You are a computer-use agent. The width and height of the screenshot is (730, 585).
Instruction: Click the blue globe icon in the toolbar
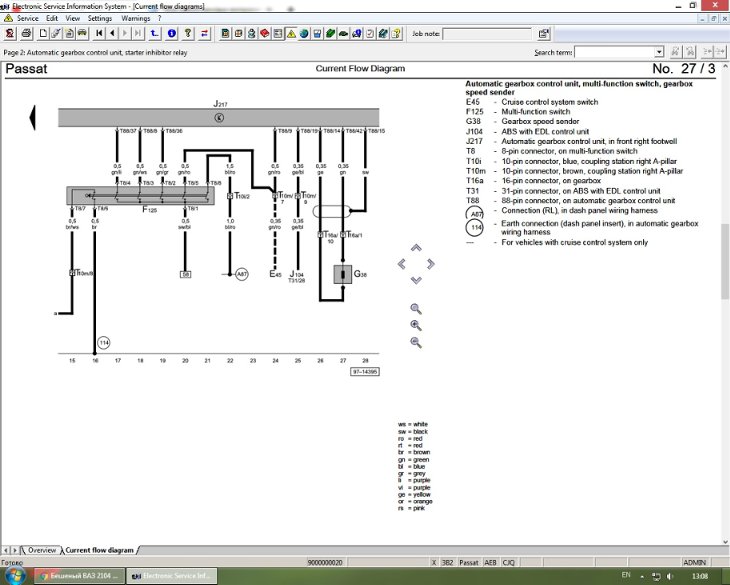point(304,34)
